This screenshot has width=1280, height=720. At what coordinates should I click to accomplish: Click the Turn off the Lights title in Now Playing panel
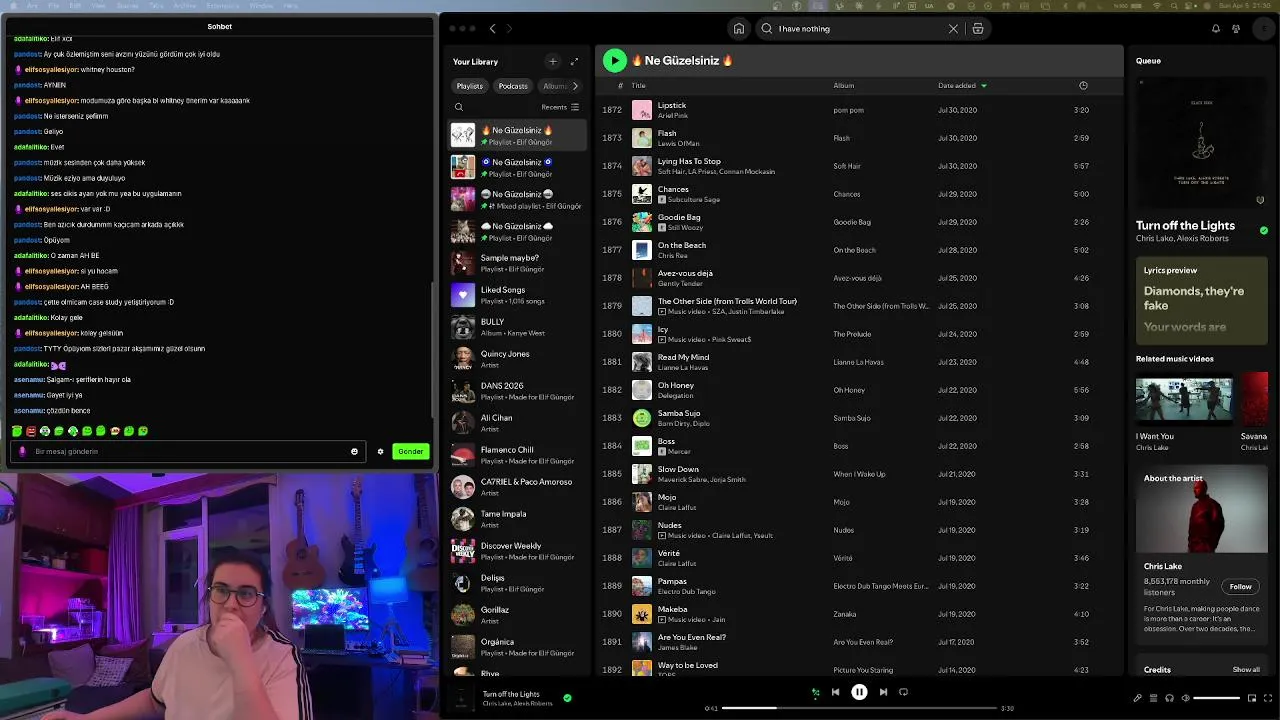pyautogui.click(x=1185, y=226)
